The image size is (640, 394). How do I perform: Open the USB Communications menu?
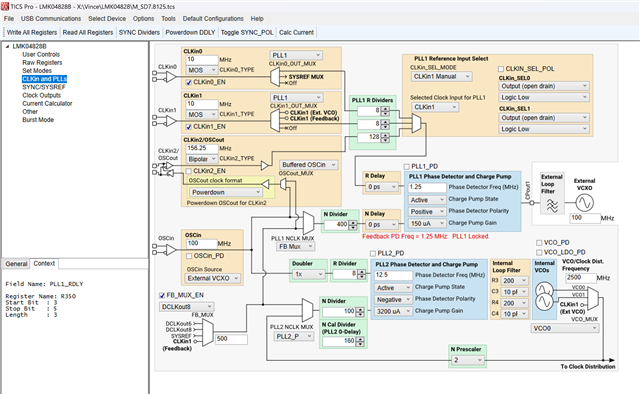tap(51, 19)
